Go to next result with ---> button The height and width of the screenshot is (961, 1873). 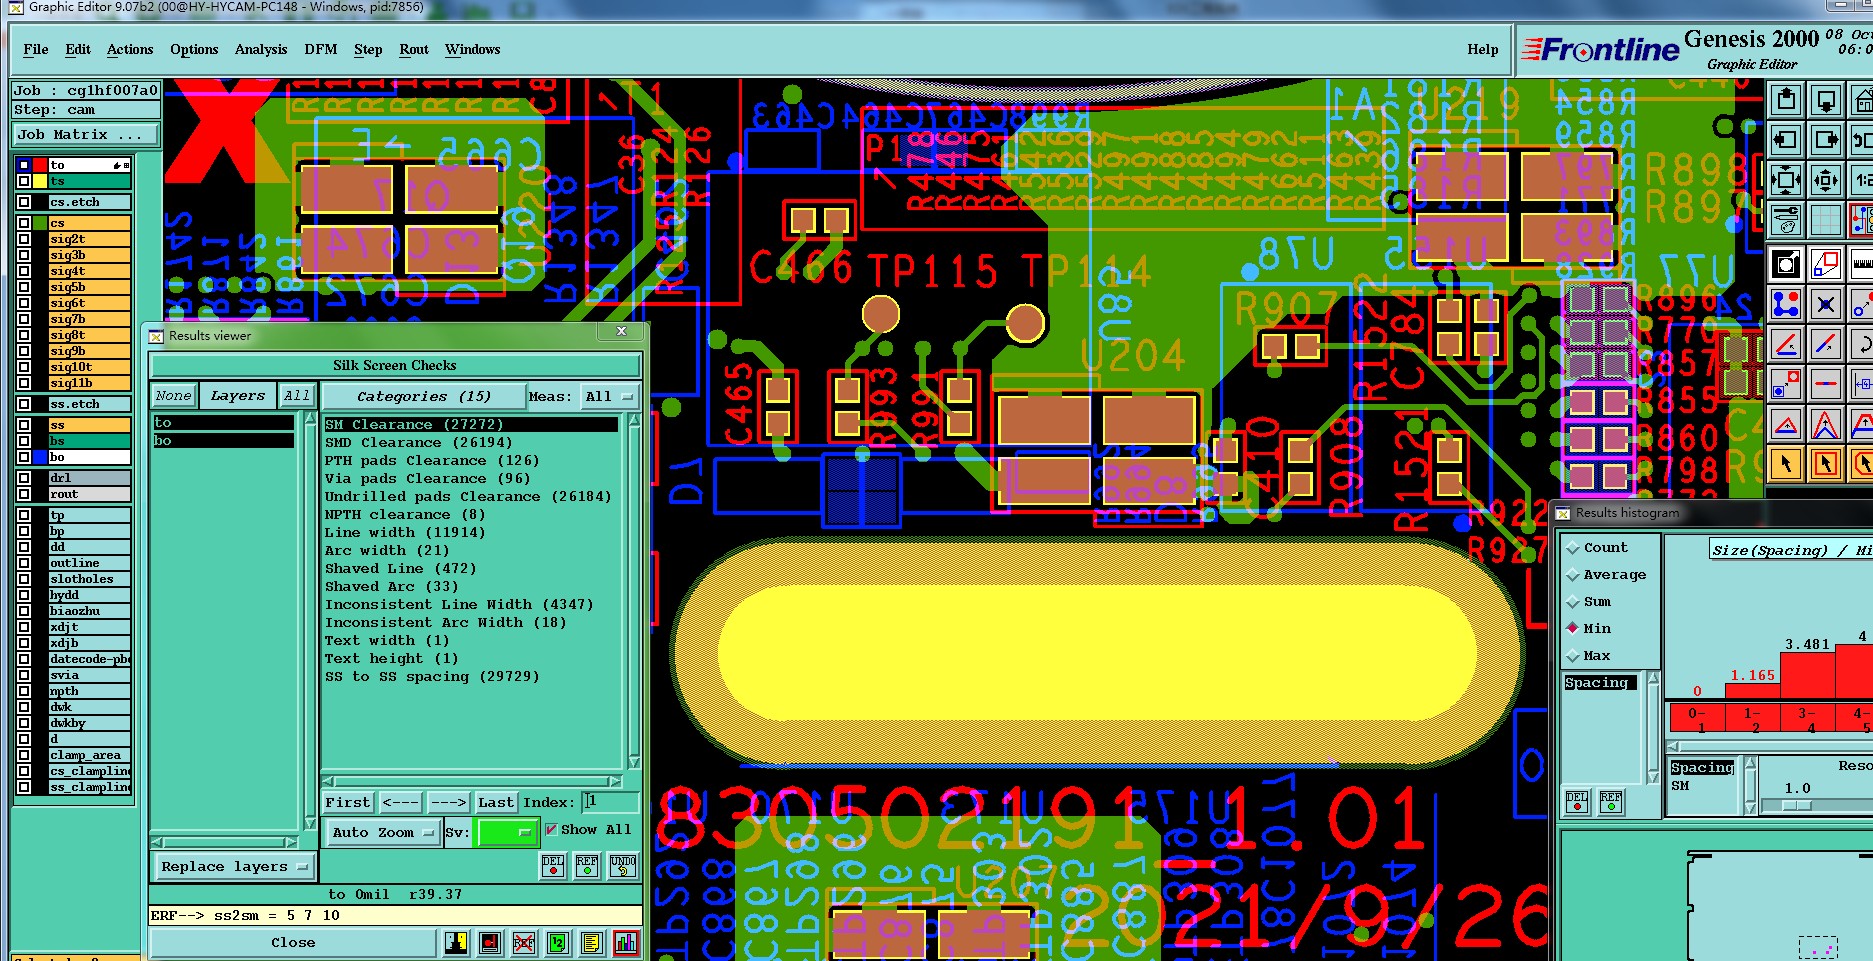(448, 802)
